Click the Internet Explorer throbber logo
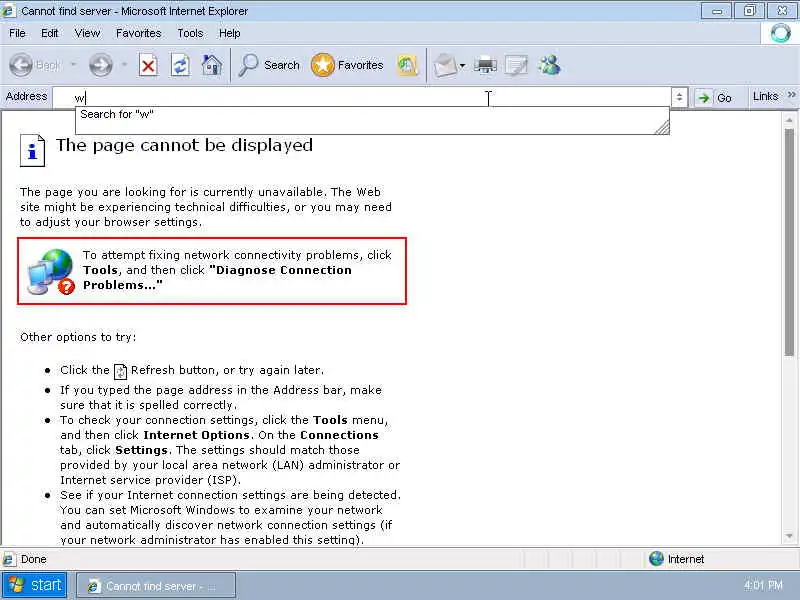 (780, 34)
